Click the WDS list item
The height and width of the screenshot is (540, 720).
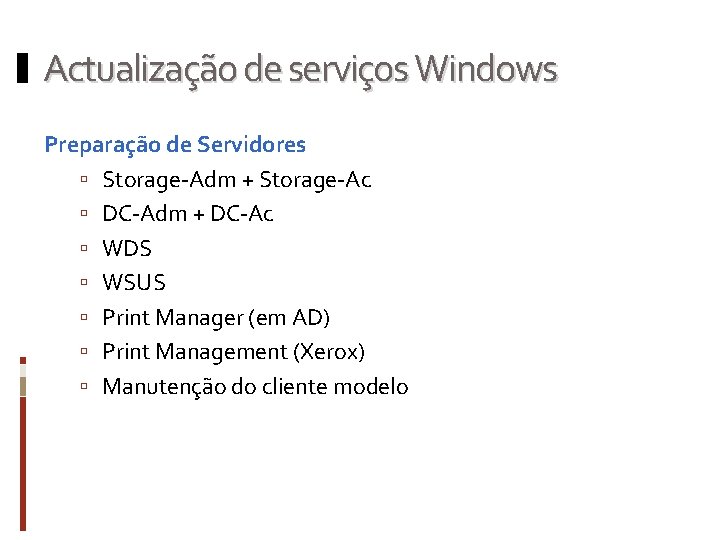coord(127,248)
